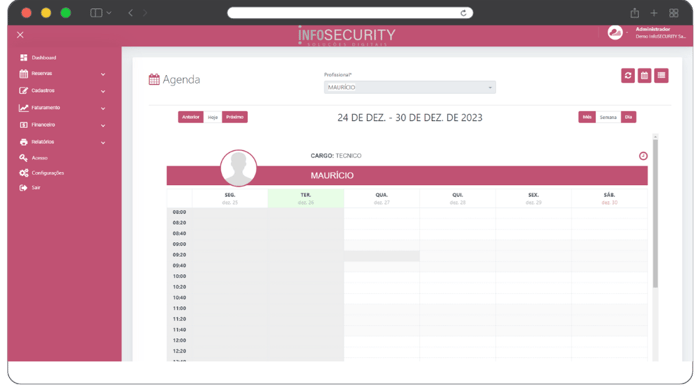This screenshot has height=389, width=699.
Task: Click the list view icon button
Action: pyautogui.click(x=661, y=75)
